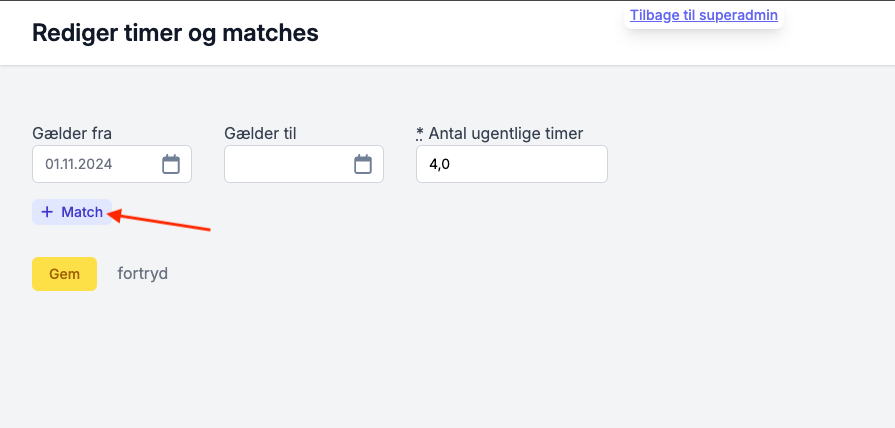Click the required asterisk before Antal
This screenshot has height=428, width=895.
[x=420, y=133]
